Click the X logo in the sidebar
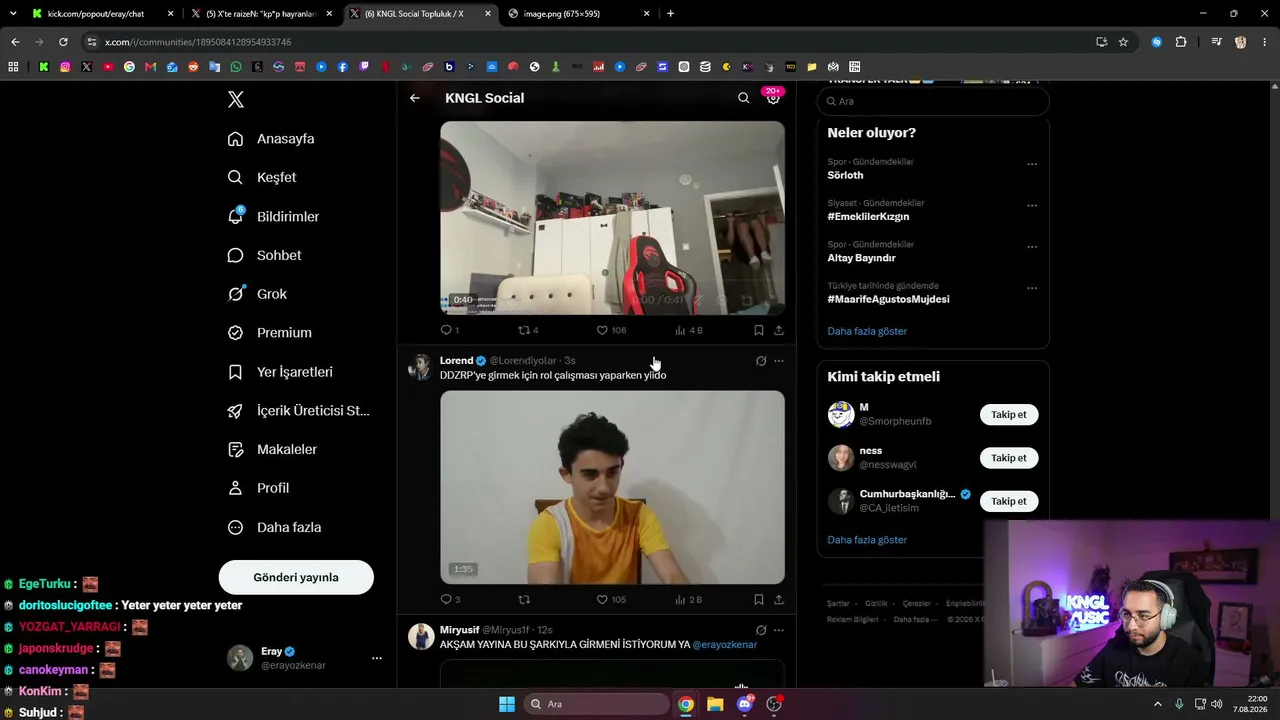The image size is (1280, 720). point(236,99)
